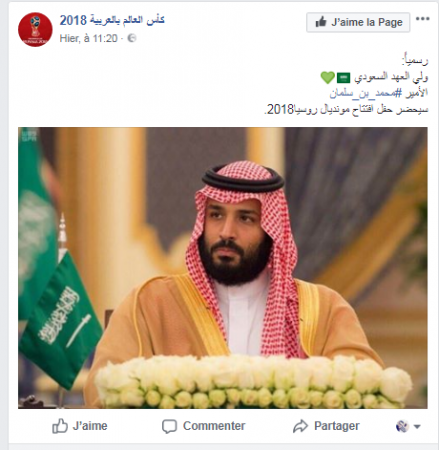
Task: Click the comment speech-bubble icon
Action: 169,426
